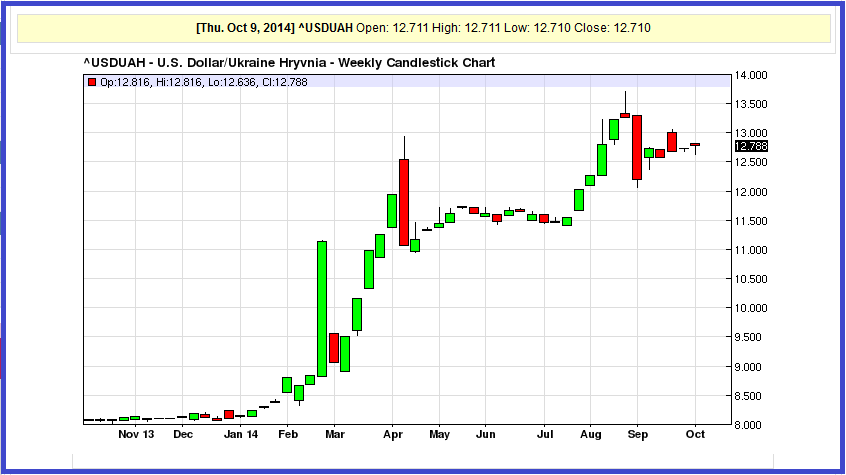Click the tall red April candle
Screen dimensions: 846x475
(x=404, y=202)
